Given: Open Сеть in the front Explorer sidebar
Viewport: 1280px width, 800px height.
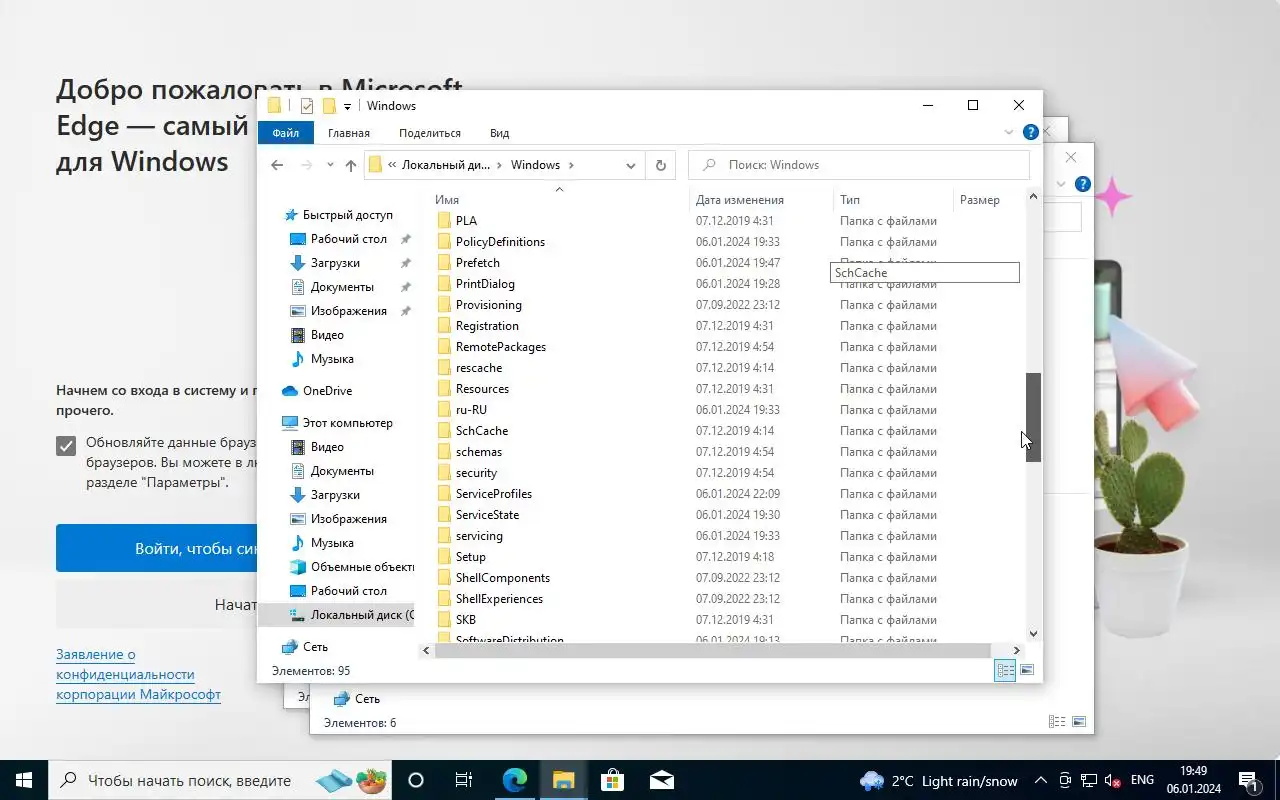Looking at the screenshot, I should tap(315, 647).
